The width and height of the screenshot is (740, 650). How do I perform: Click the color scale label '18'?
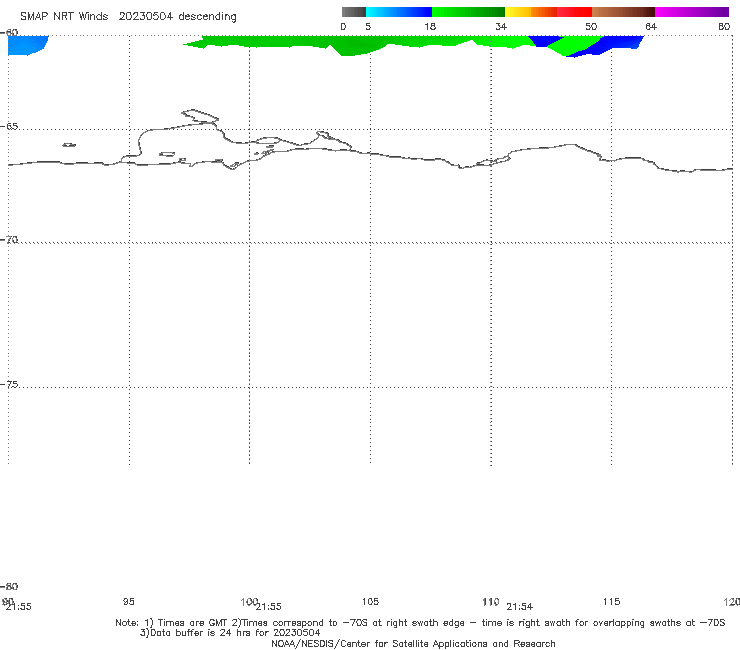click(x=430, y=26)
